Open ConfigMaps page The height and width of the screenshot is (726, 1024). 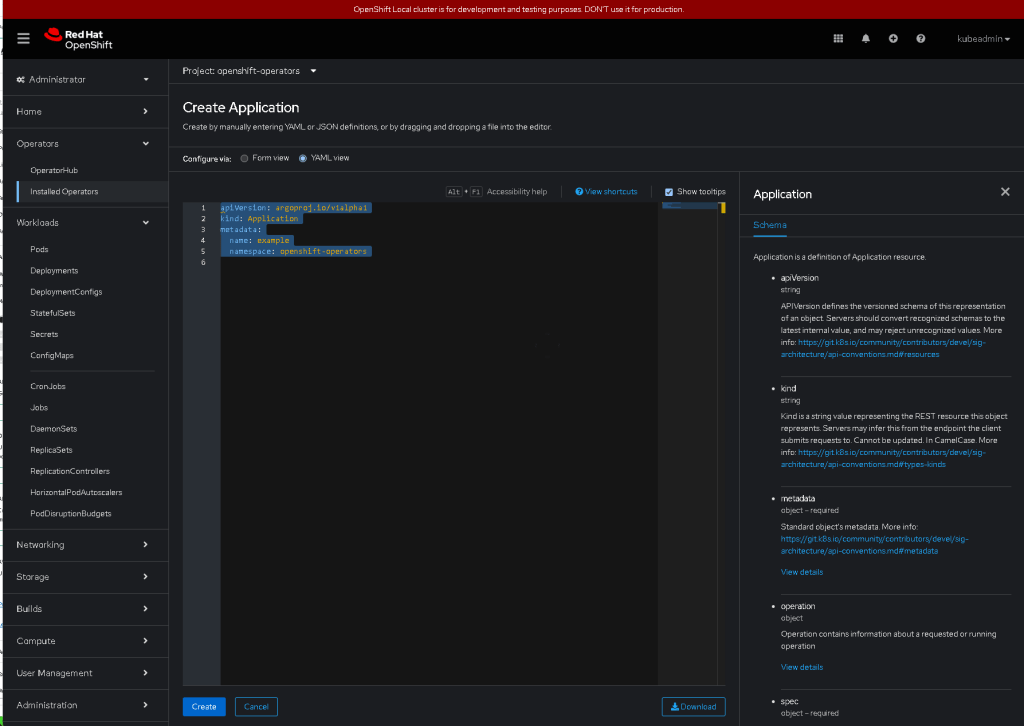(52, 355)
